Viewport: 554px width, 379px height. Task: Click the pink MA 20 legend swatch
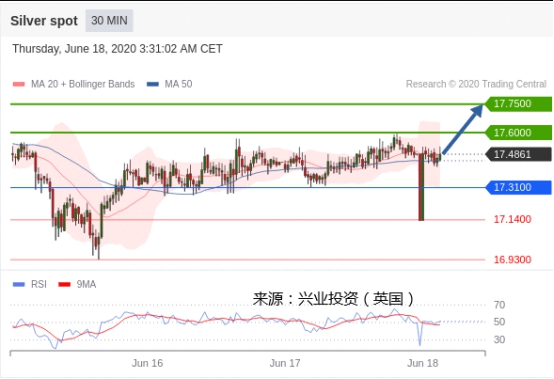tap(19, 84)
